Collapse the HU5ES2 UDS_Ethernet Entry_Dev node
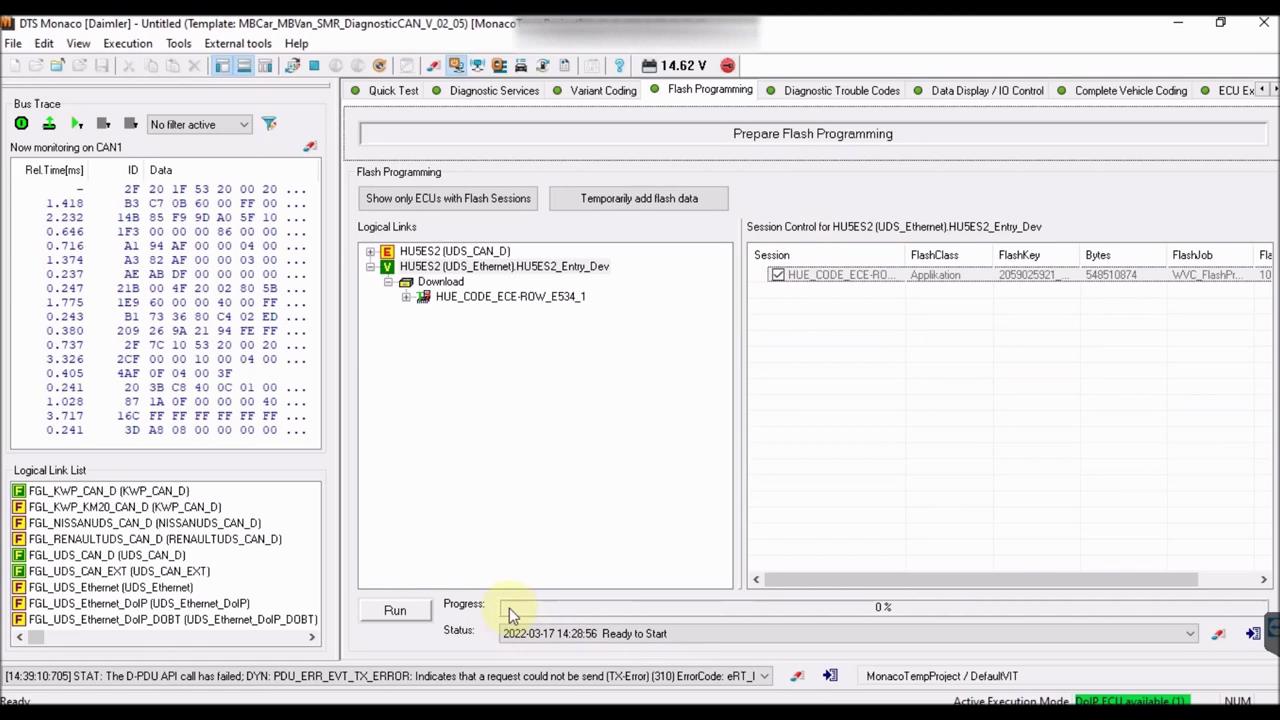The height and width of the screenshot is (720, 1280). tap(370, 267)
